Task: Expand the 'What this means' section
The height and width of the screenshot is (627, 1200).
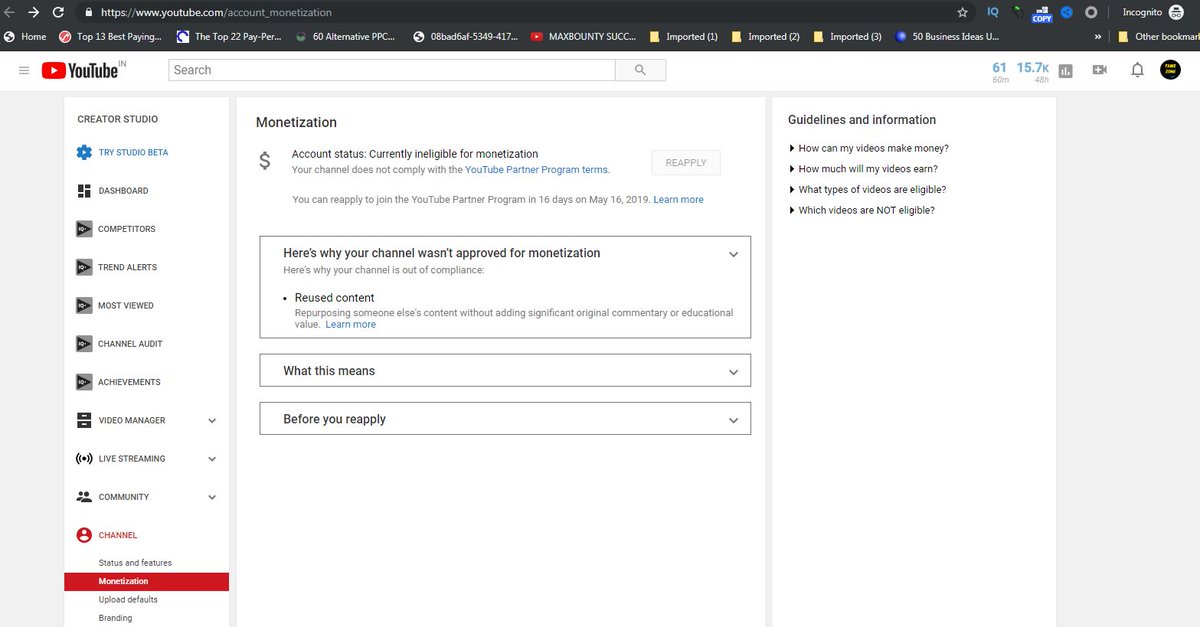Action: (x=733, y=372)
